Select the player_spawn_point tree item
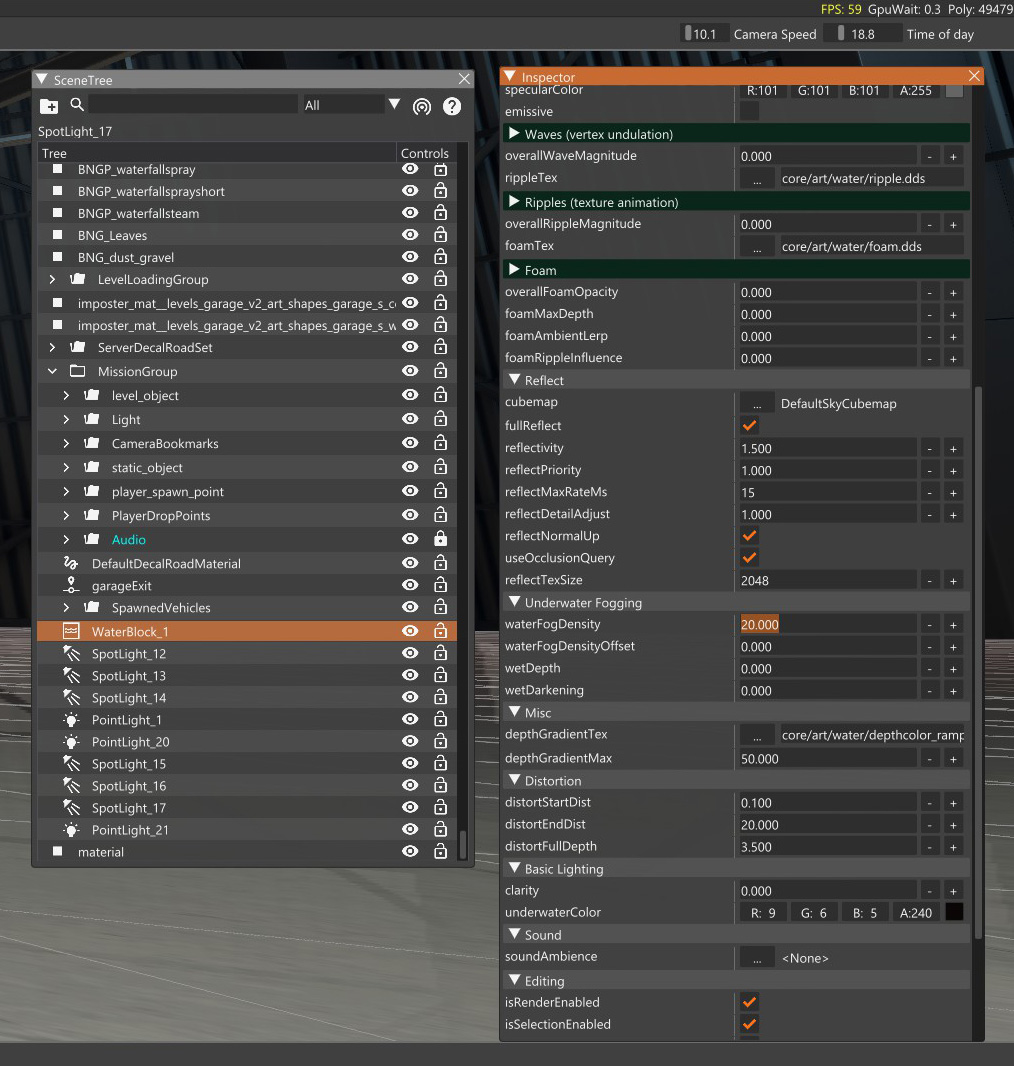The image size is (1014, 1066). pyautogui.click(x=168, y=492)
